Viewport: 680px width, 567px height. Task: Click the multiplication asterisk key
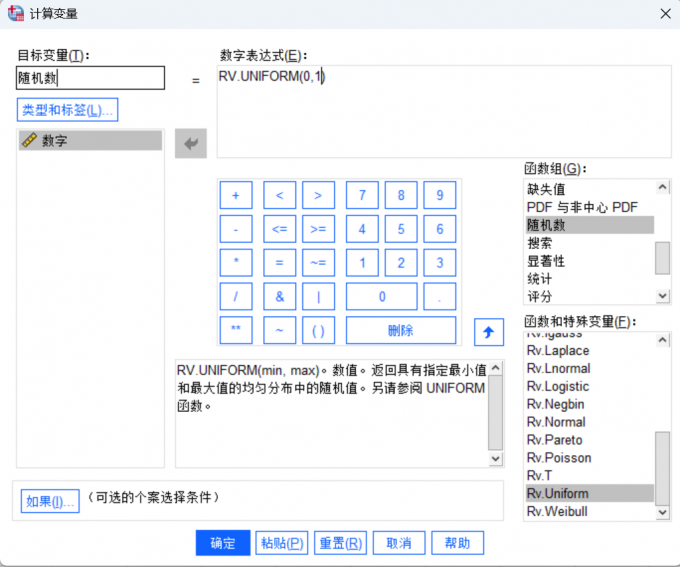(236, 262)
